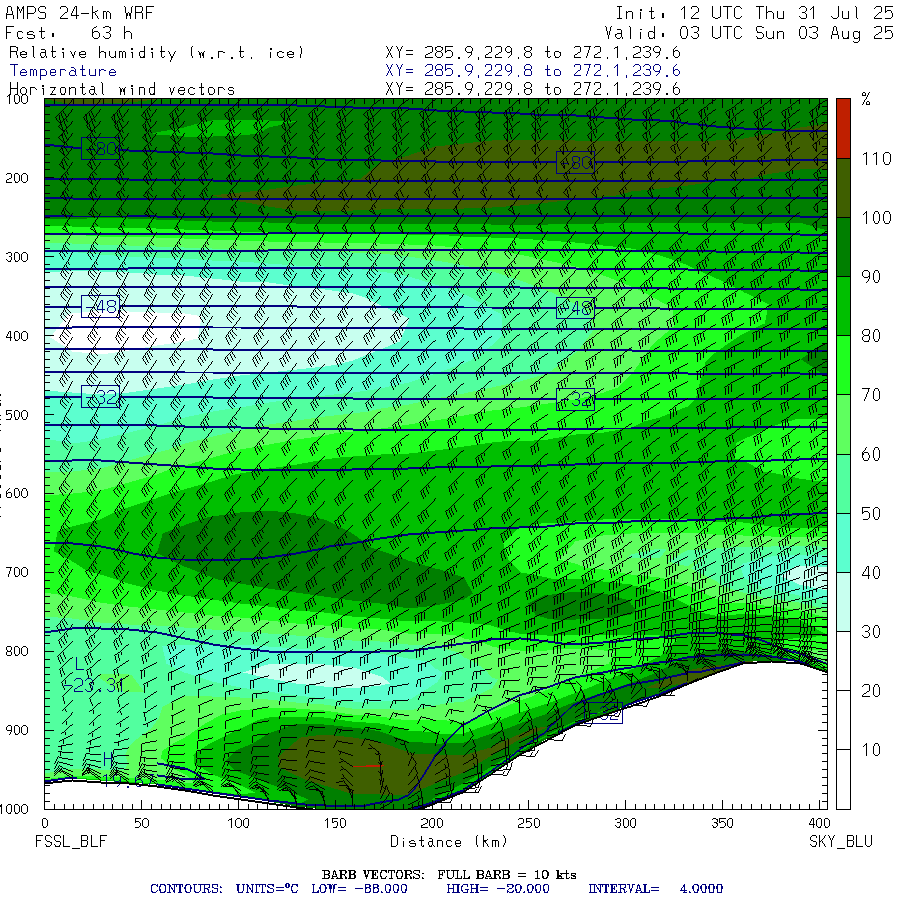Click the 'LOW= -88.000' legend value

point(359,889)
